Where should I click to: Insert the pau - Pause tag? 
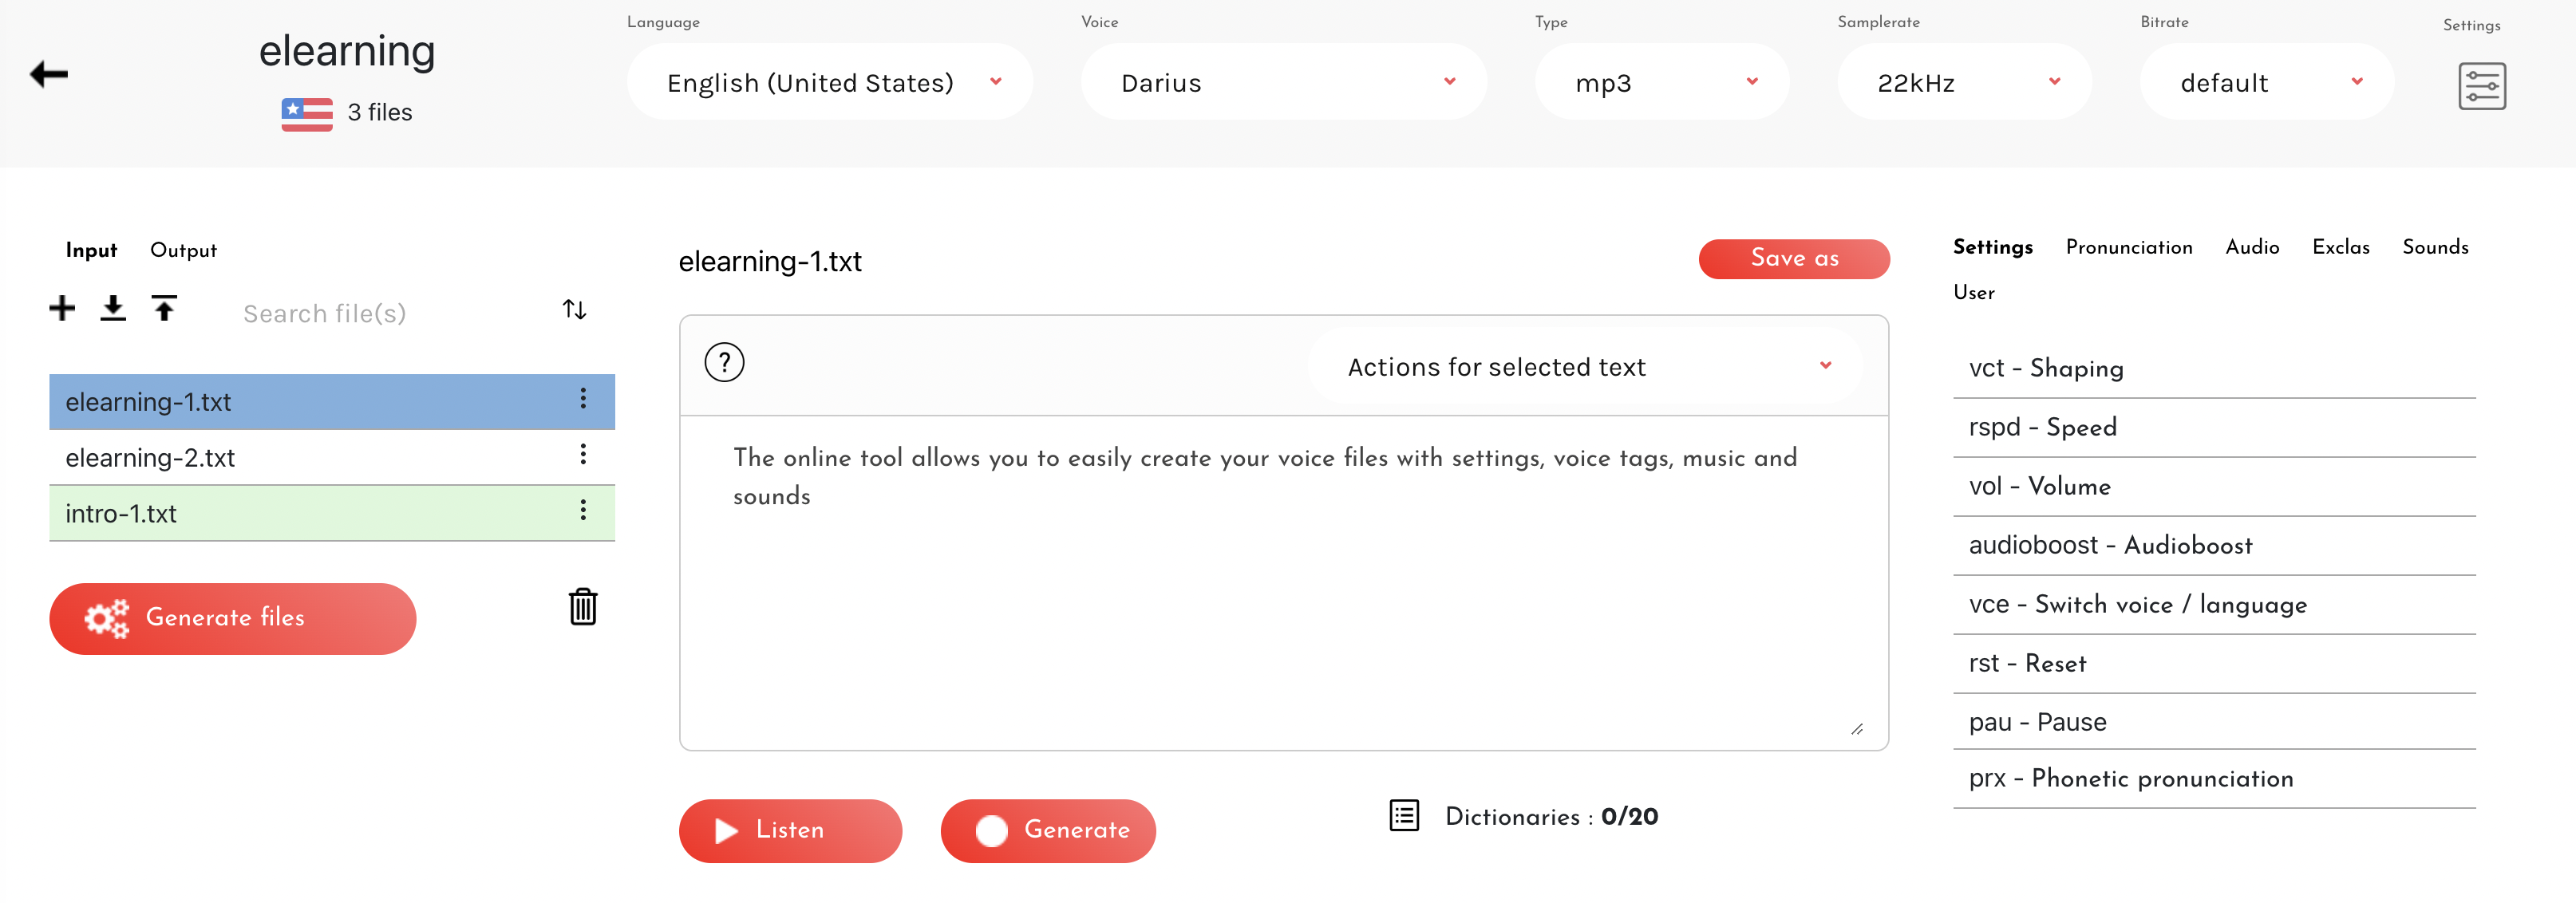pyautogui.click(x=2214, y=722)
